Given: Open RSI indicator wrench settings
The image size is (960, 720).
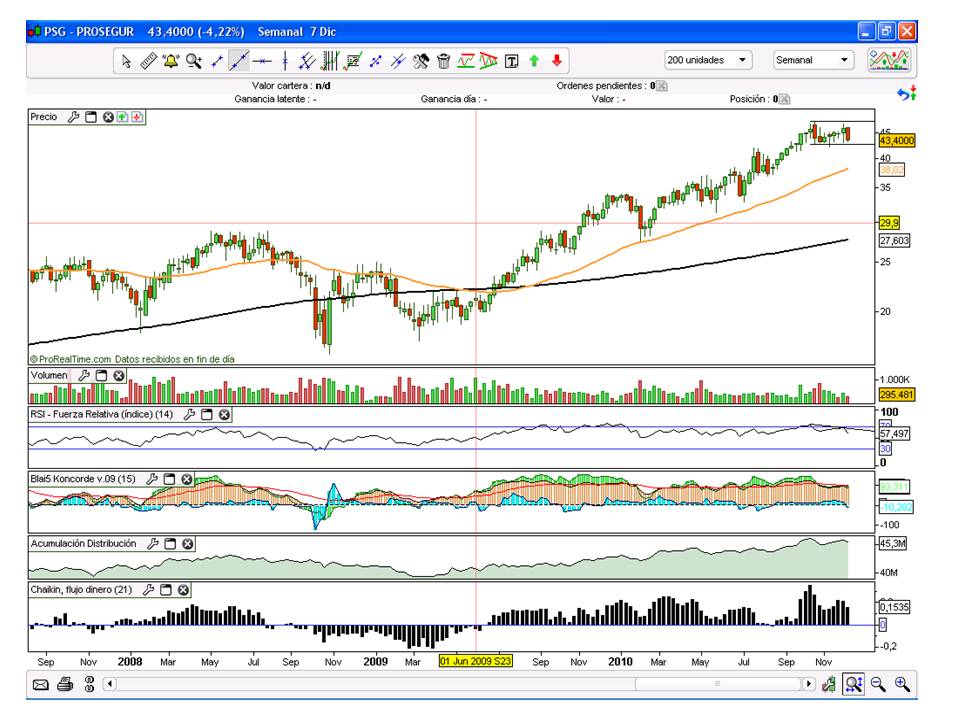Looking at the screenshot, I should tap(190, 414).
